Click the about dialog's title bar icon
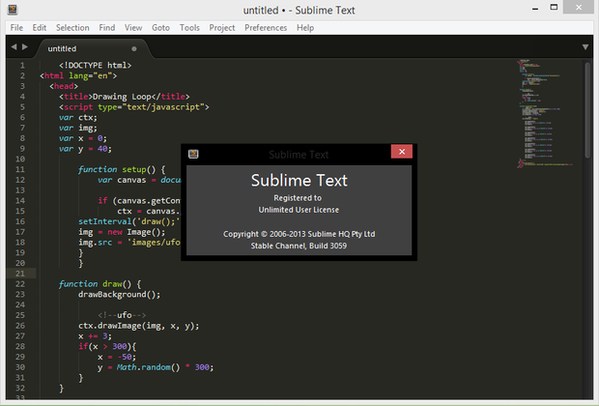This screenshot has height=406, width=599. (x=193, y=154)
